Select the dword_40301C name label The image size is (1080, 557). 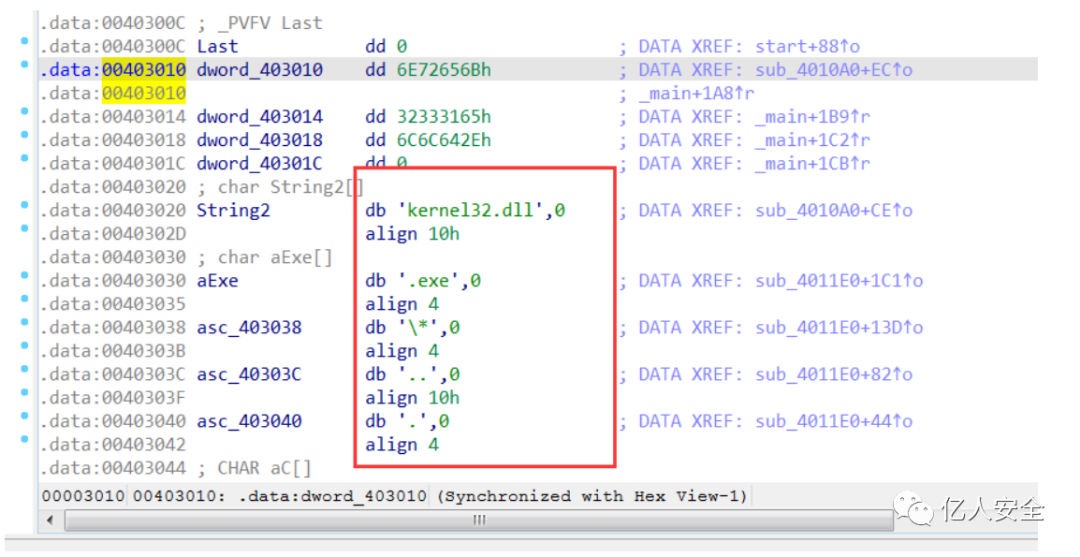pyautogui.click(x=260, y=163)
